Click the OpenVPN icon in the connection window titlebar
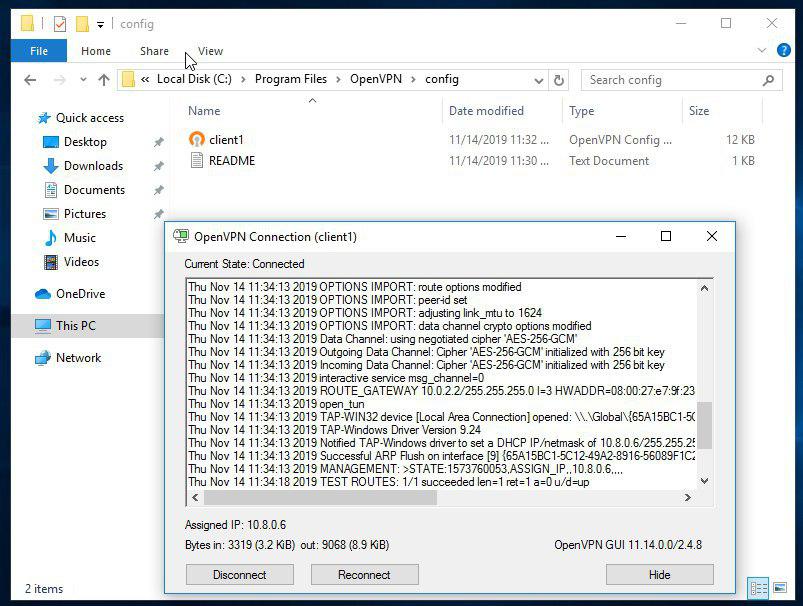Image resolution: width=803 pixels, height=606 pixels. (x=181, y=236)
